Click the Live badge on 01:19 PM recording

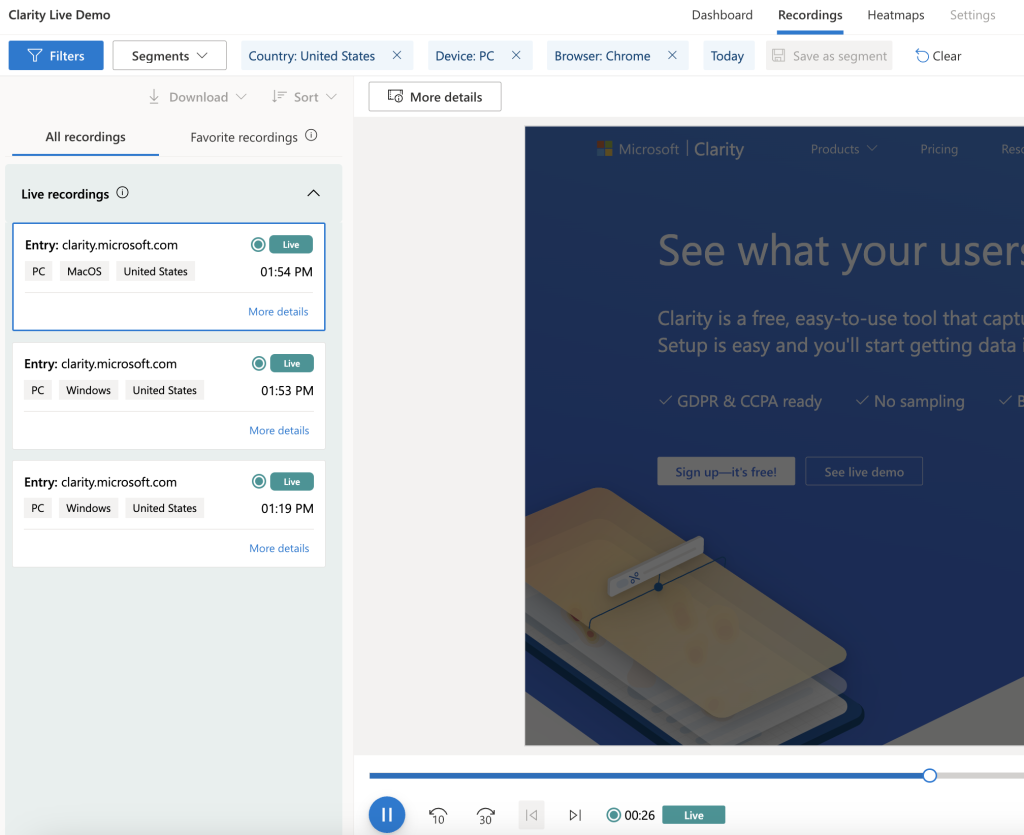(292, 482)
